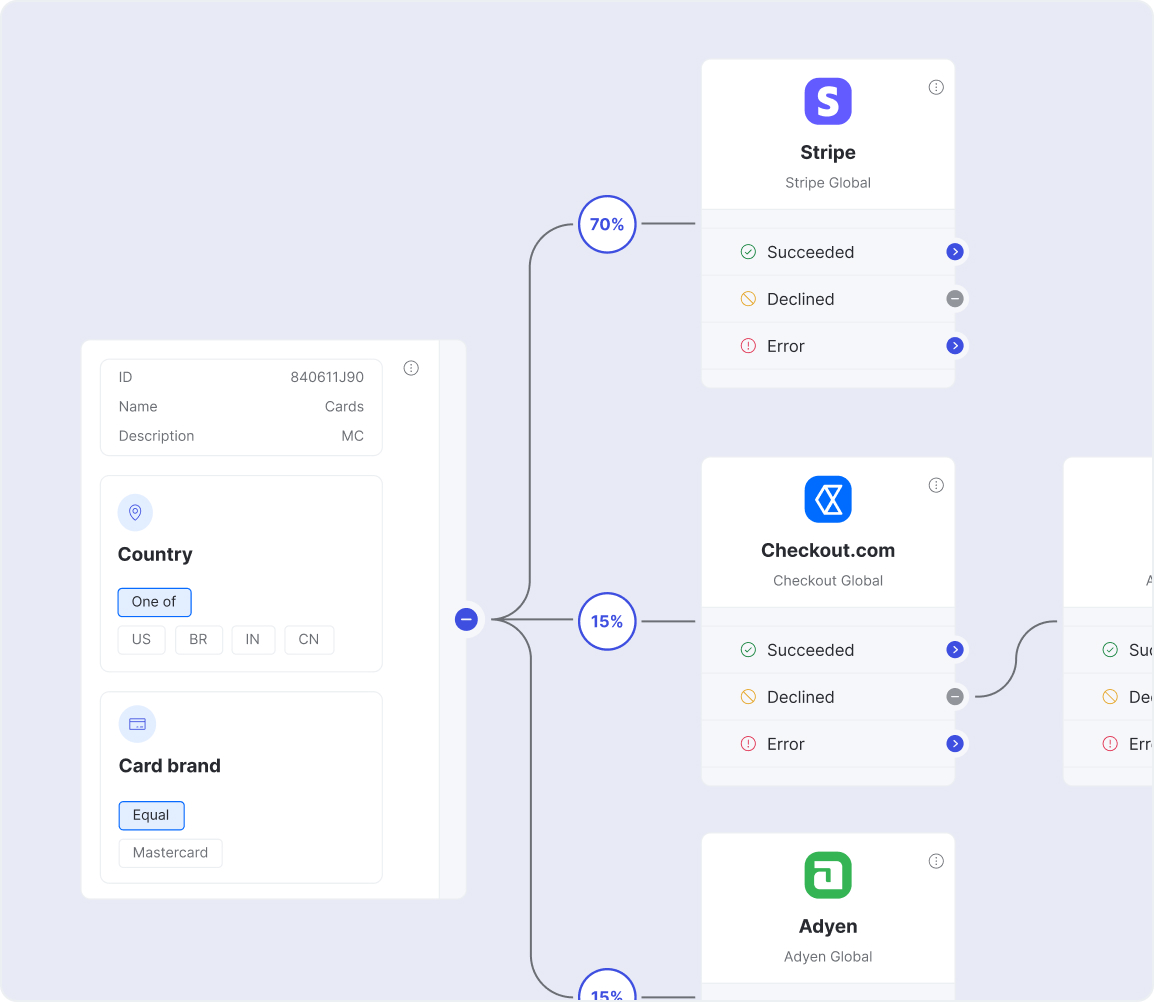Collapse Stripe Declined branch
Viewport: 1154px width, 1002px height.
955,299
